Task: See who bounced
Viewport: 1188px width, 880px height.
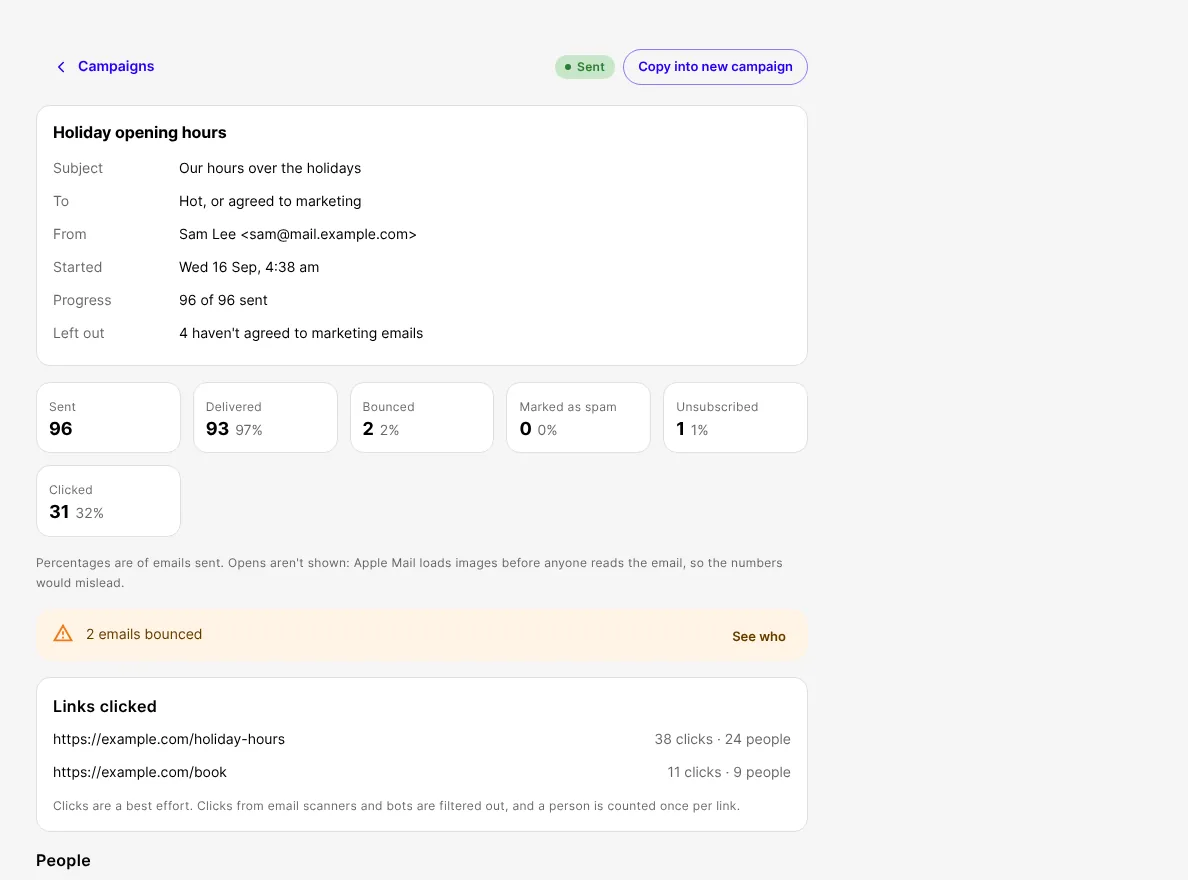Action: (x=758, y=637)
